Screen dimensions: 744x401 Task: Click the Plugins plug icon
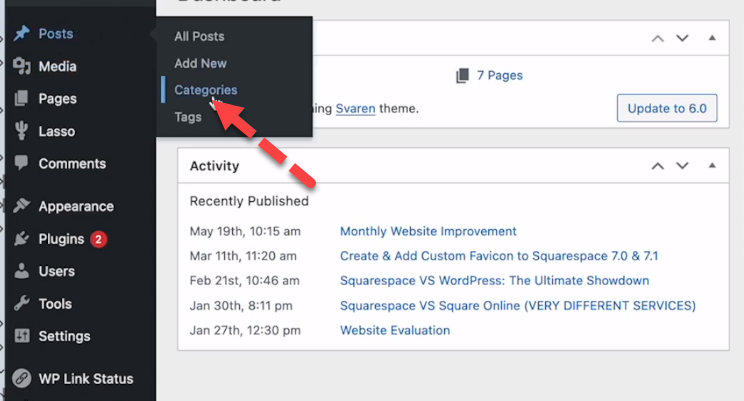[21, 238]
